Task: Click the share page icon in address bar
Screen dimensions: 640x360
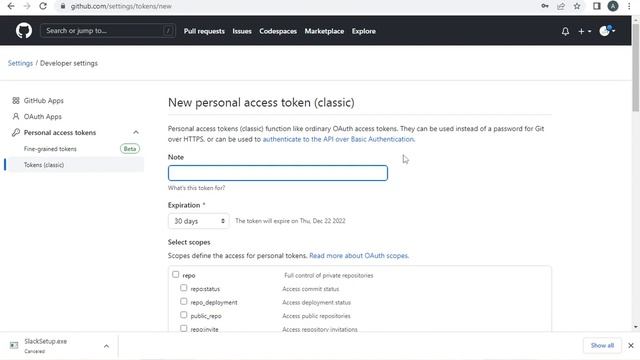Action: coord(561,6)
